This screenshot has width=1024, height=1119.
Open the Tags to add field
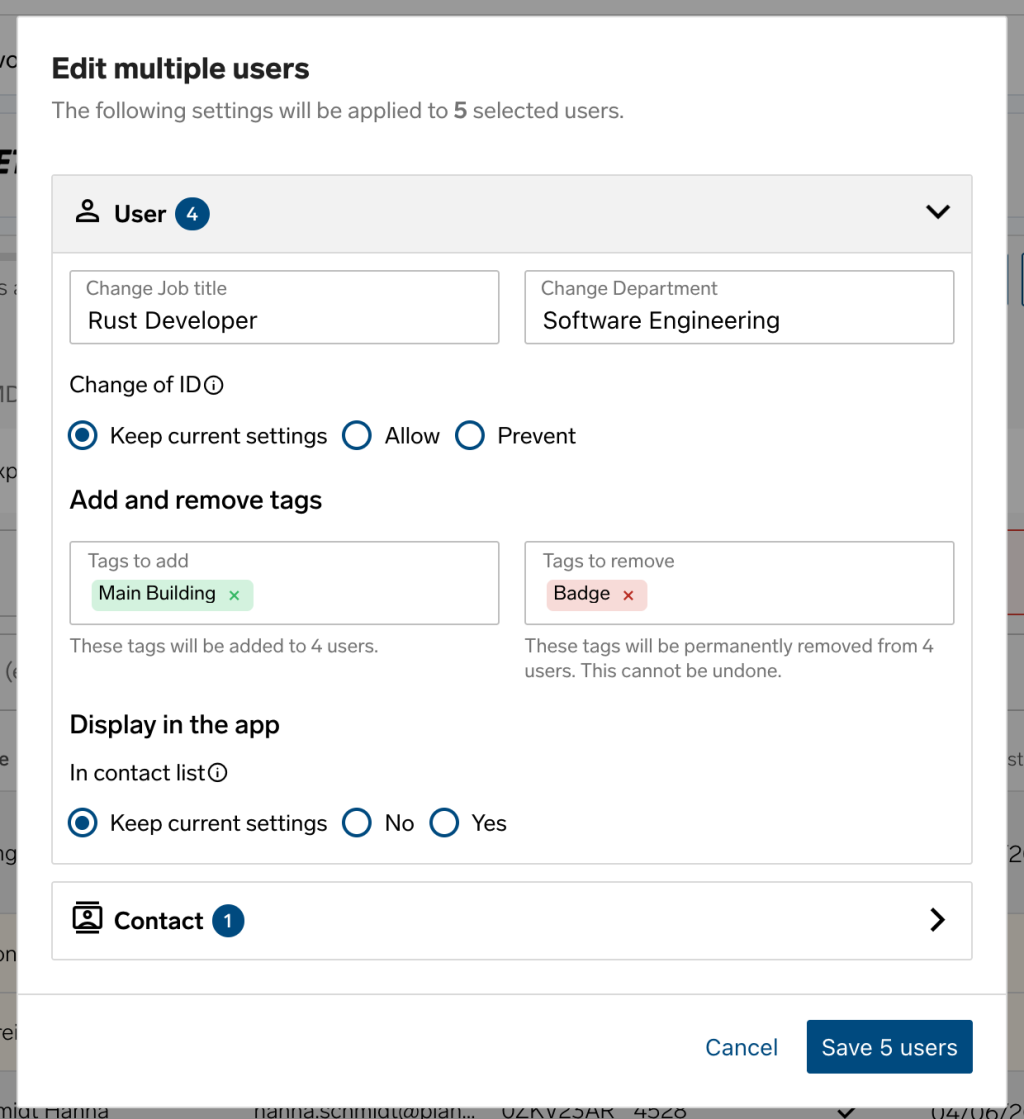pos(370,594)
